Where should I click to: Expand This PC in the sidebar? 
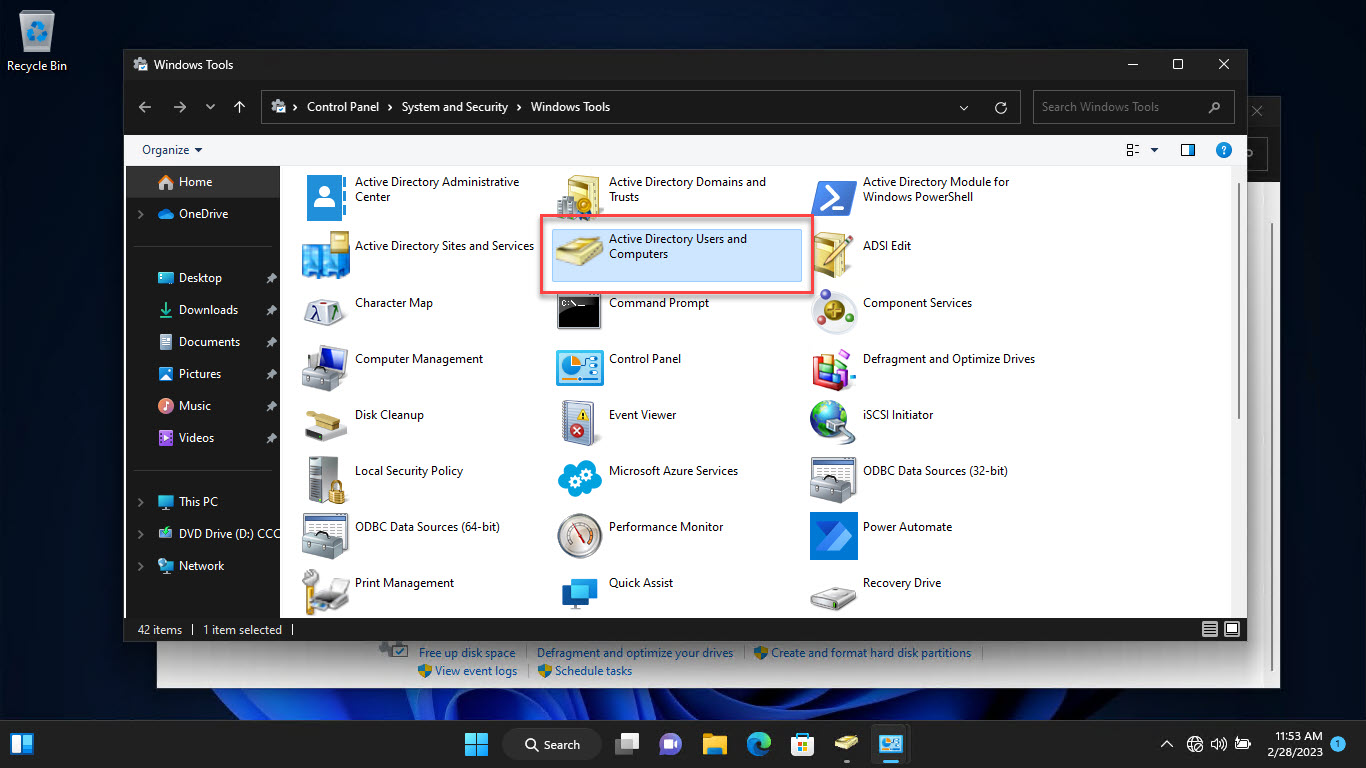tap(142, 501)
